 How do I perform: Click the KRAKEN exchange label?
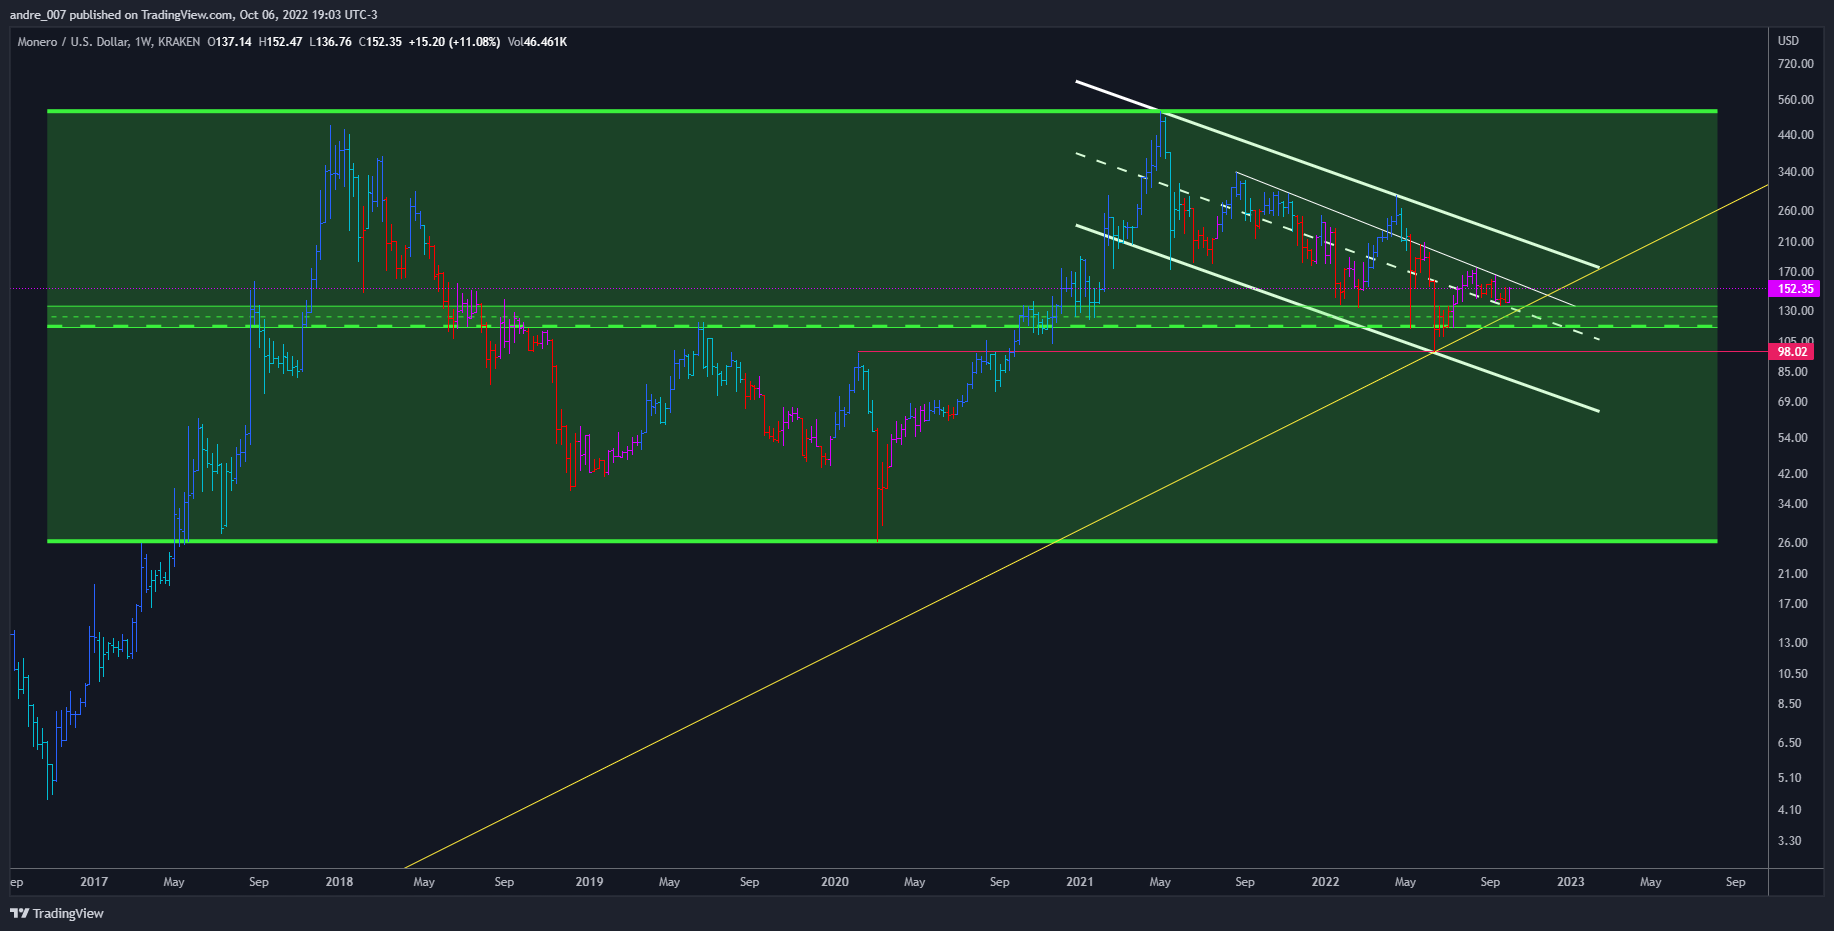point(179,42)
